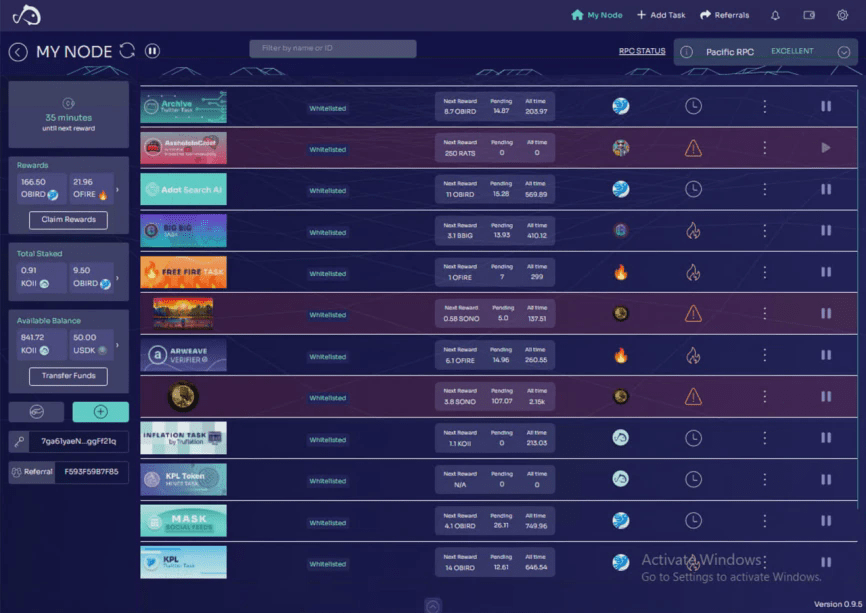The image size is (866, 613).
Task: Open the Settings gear icon
Action: (x=843, y=14)
